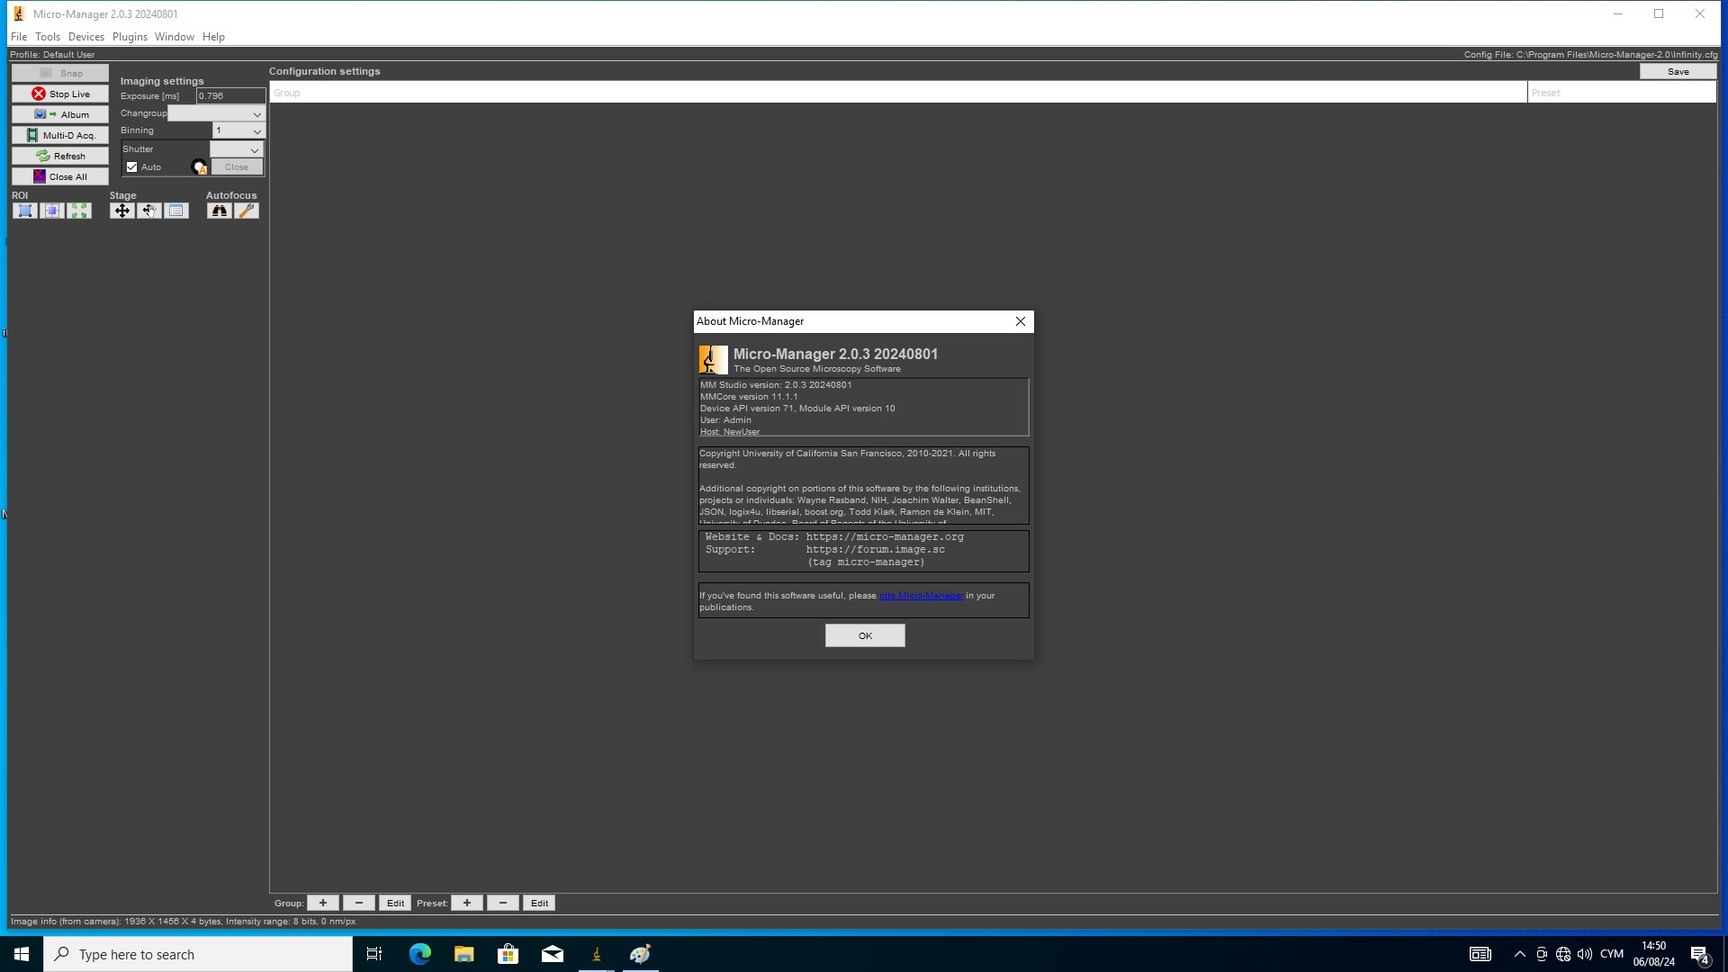The width and height of the screenshot is (1728, 972).
Task: Click the Multi-D Acq. button
Action: [60, 135]
